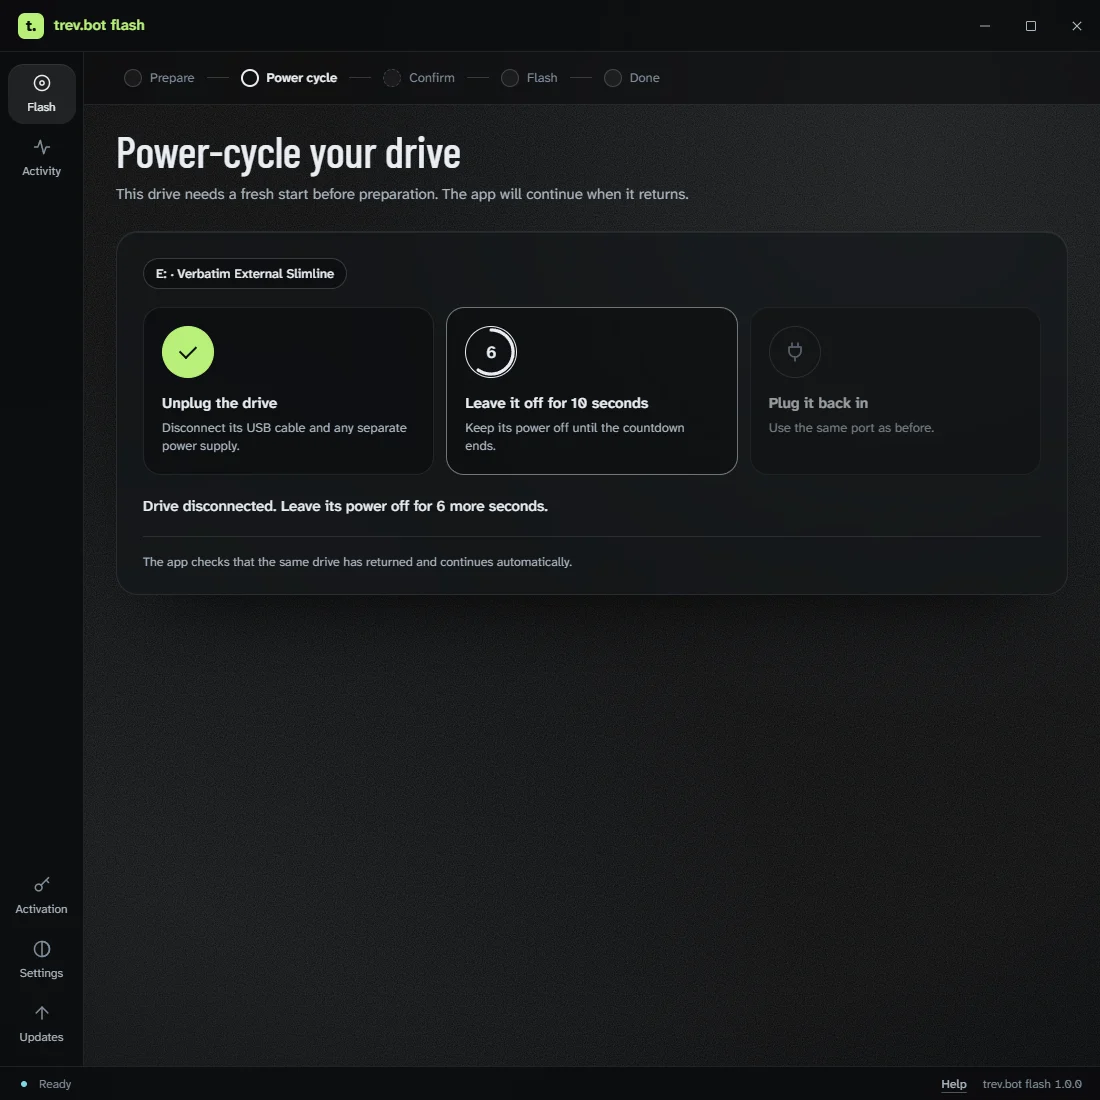Open the Settings sidebar section

click(x=41, y=960)
